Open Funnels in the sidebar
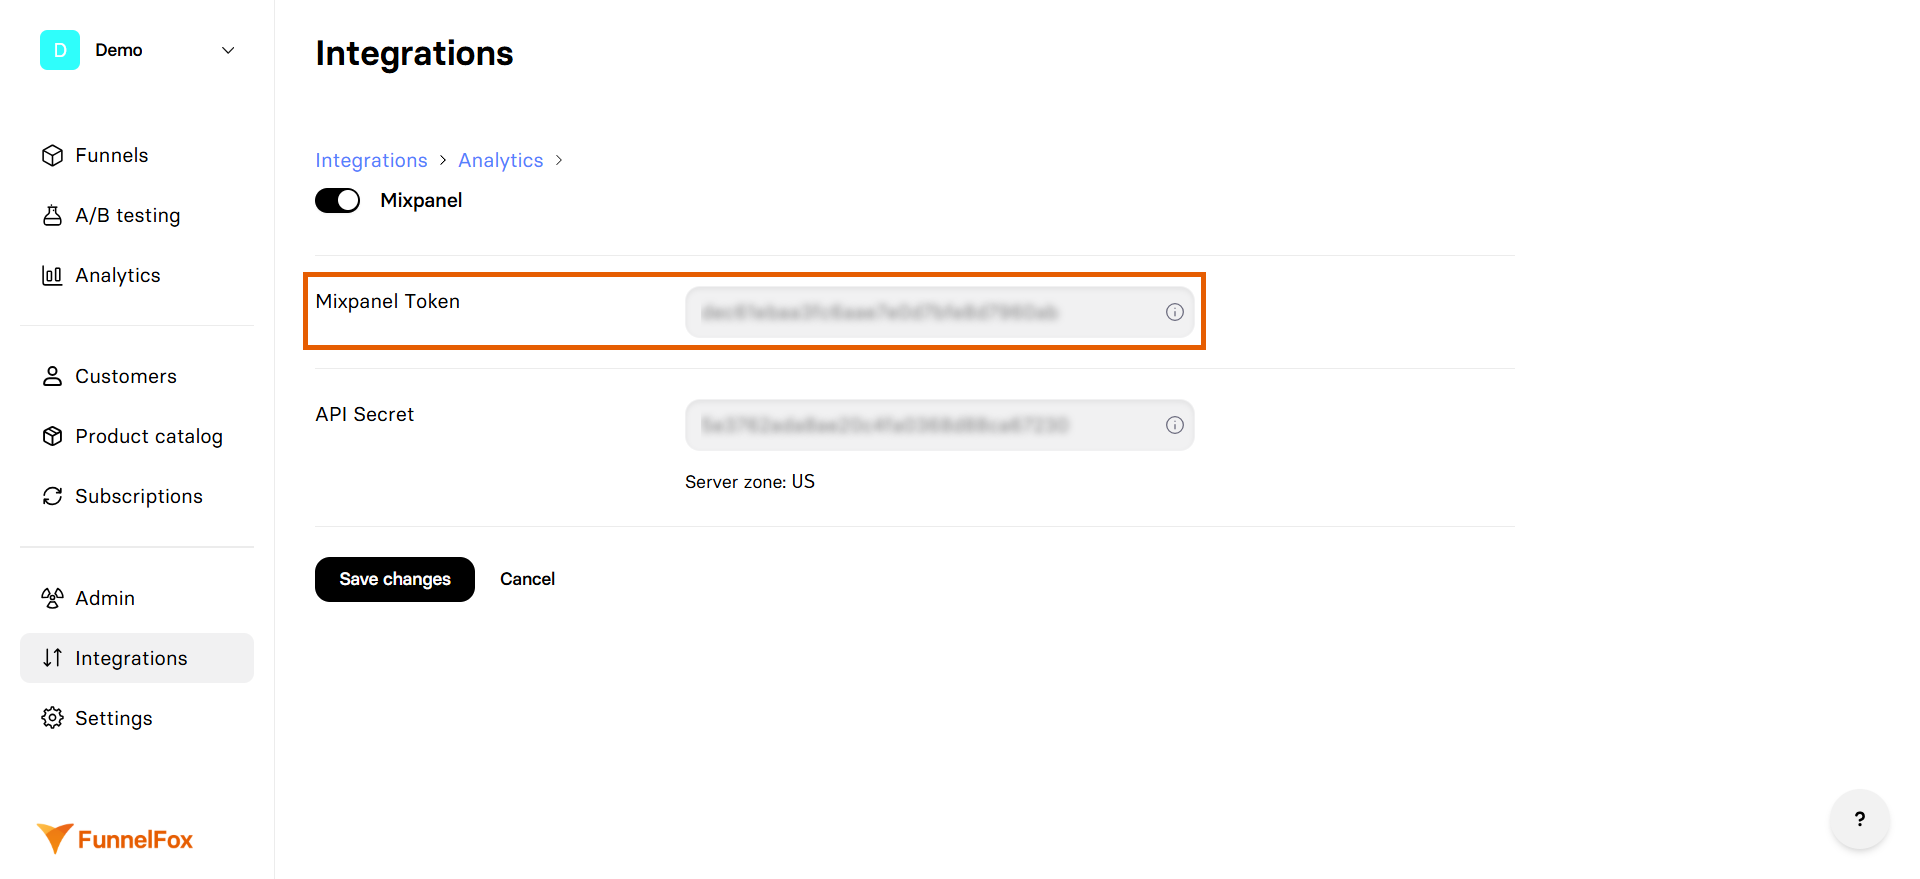 pyautogui.click(x=137, y=155)
